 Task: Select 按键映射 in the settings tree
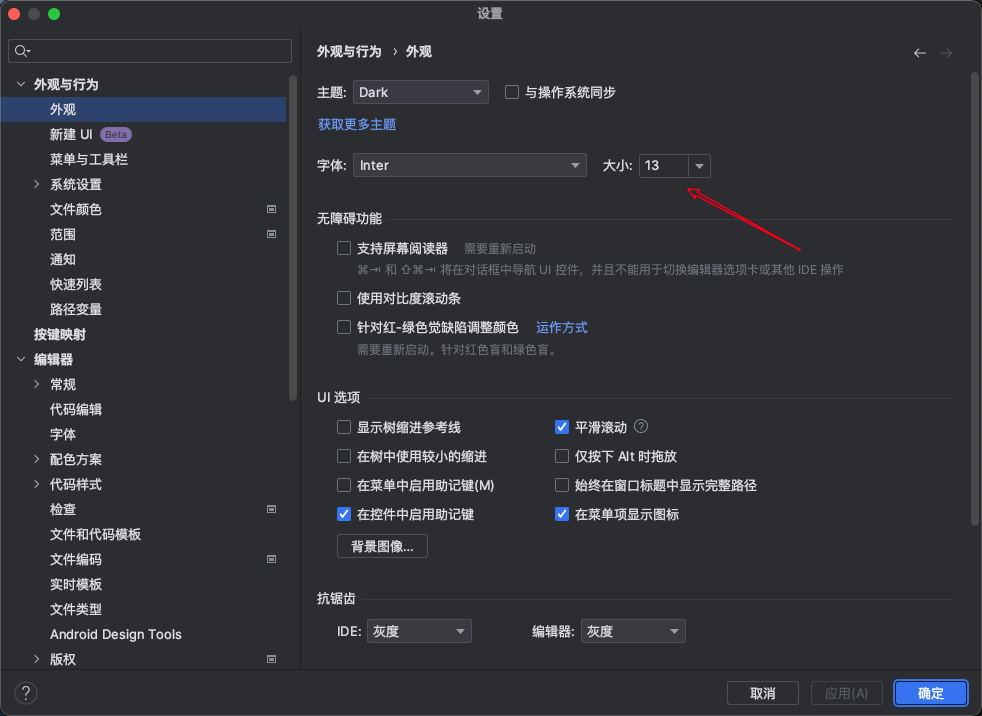point(60,334)
